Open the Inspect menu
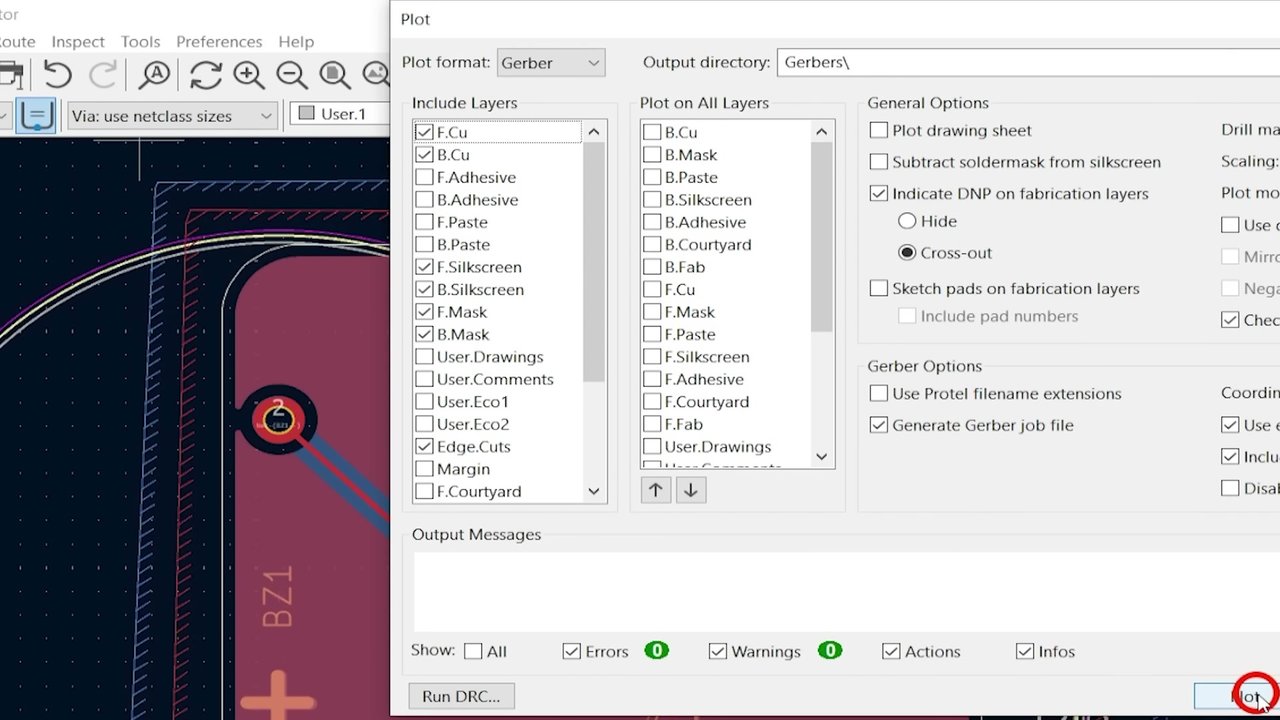The width and height of the screenshot is (1280, 720). [x=78, y=41]
